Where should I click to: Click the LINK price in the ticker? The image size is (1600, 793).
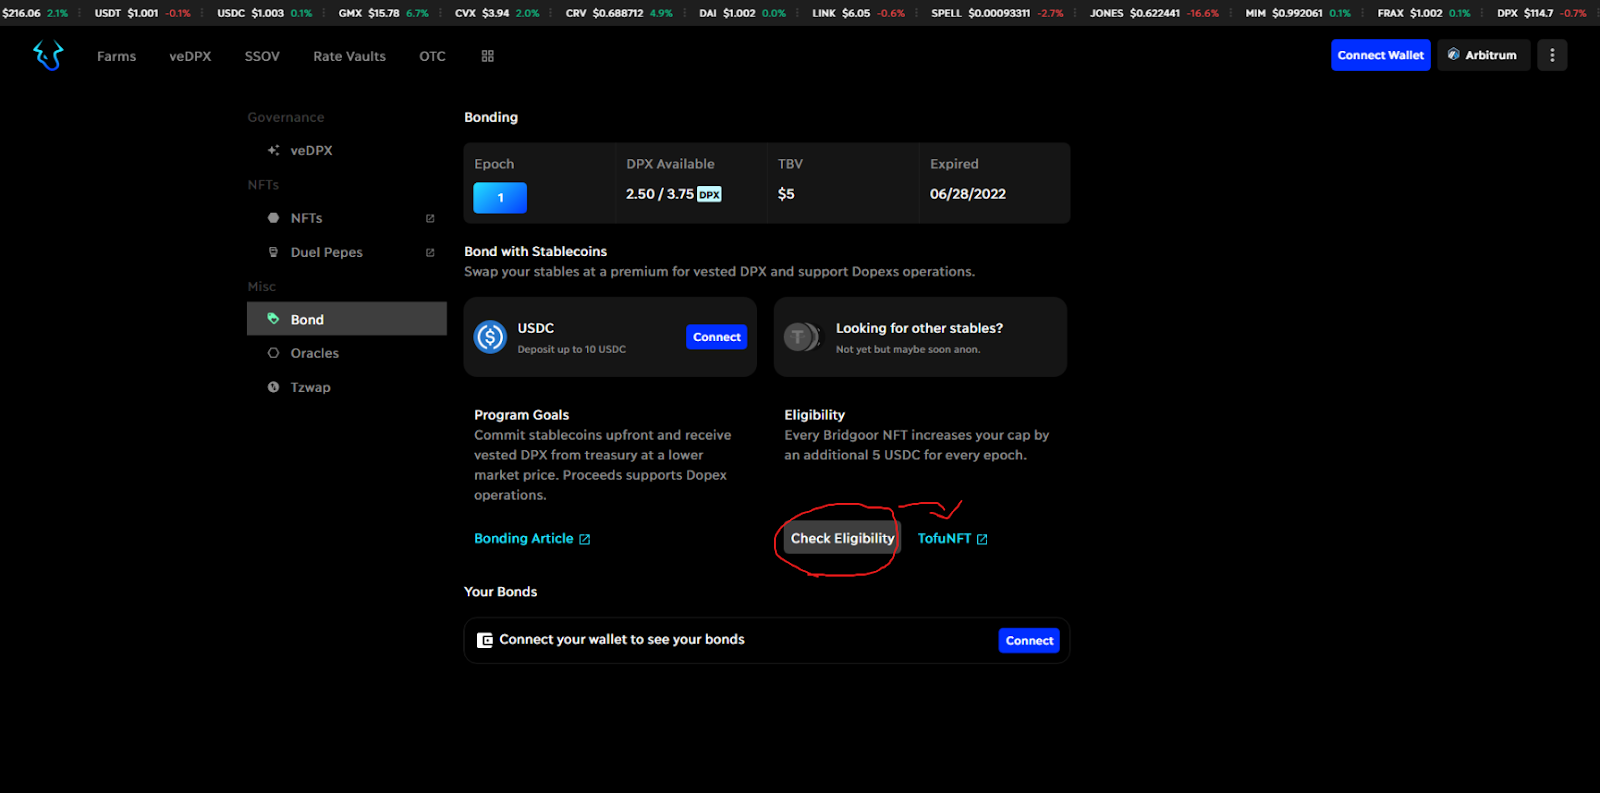[x=856, y=13]
